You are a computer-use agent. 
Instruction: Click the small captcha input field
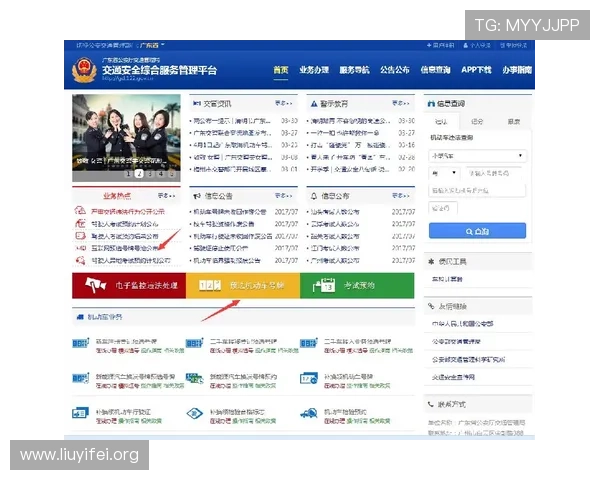[443, 208]
